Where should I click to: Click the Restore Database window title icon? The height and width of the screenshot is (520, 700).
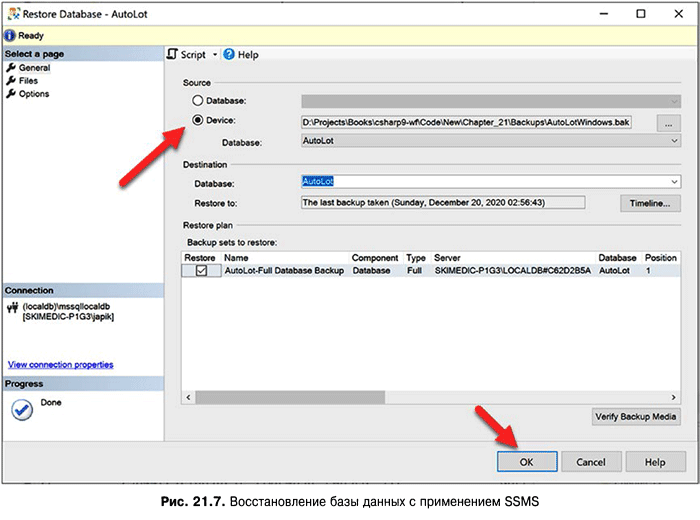[x=14, y=14]
